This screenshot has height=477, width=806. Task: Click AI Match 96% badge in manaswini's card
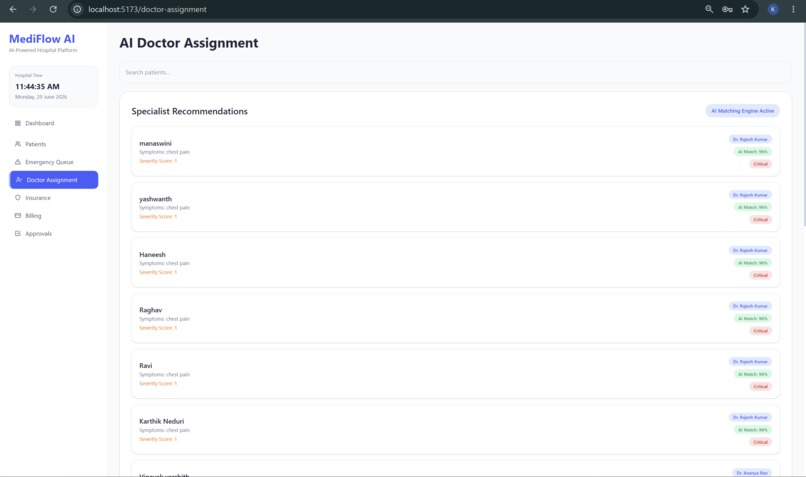click(753, 152)
